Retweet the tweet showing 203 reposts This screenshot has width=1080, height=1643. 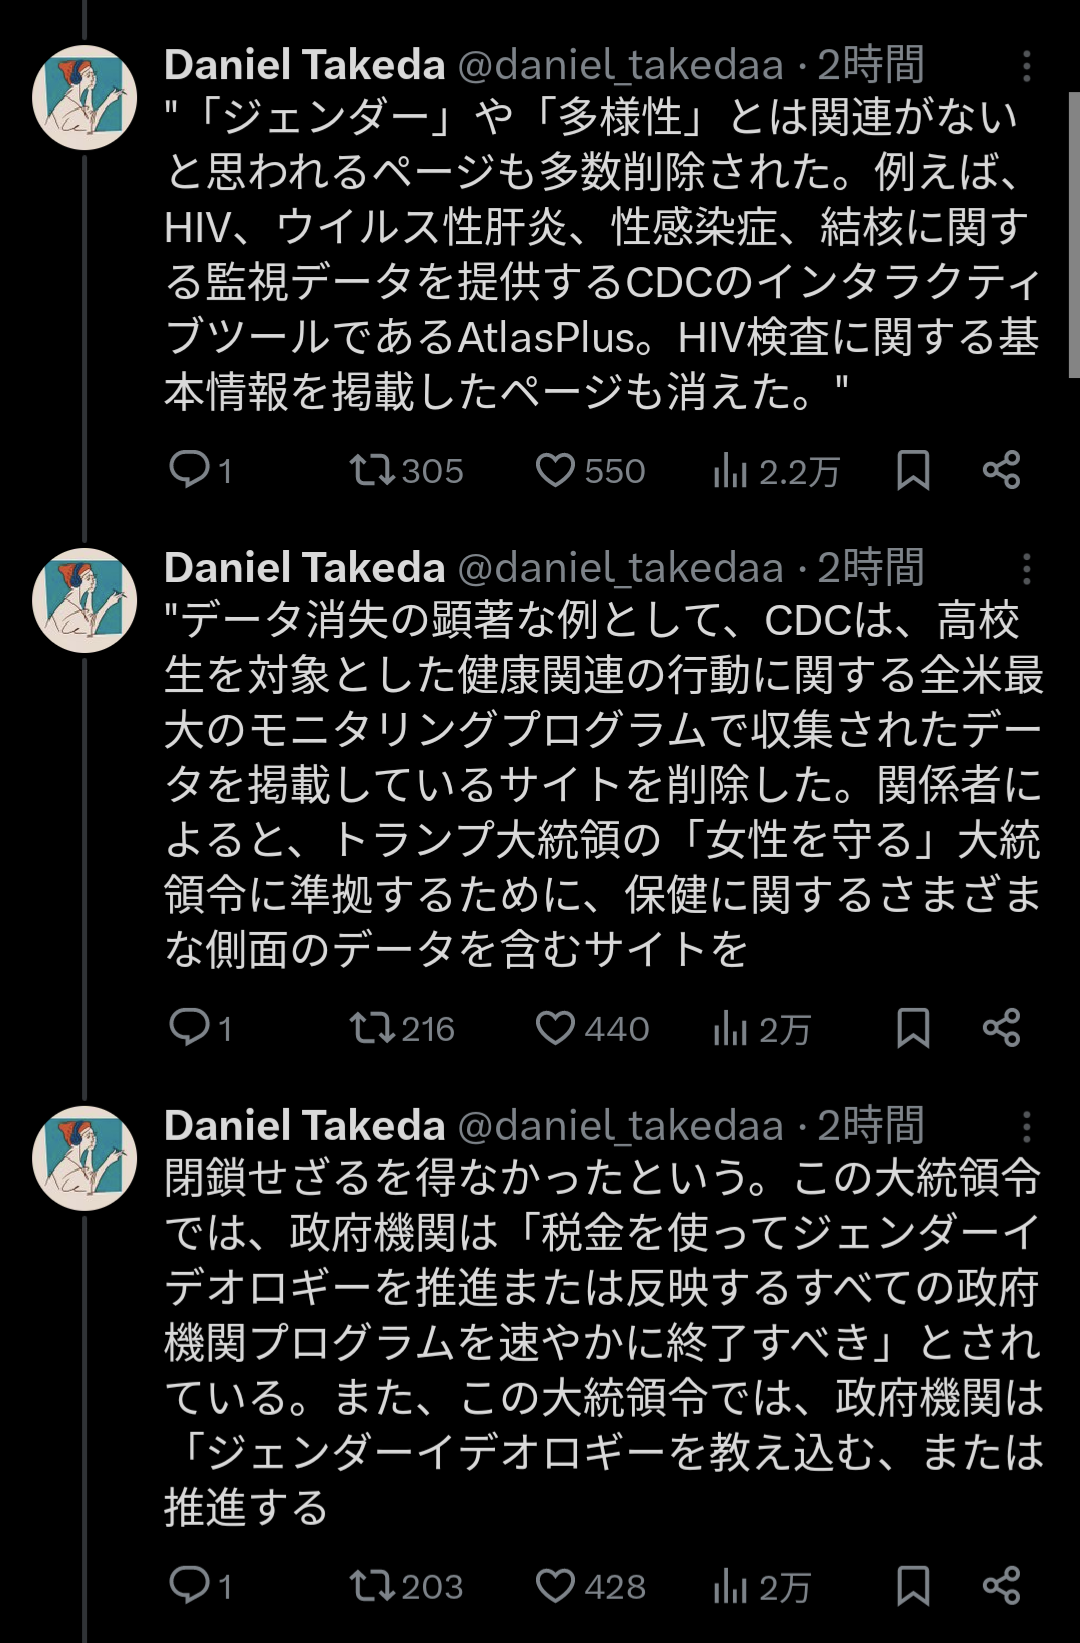[372, 1585]
